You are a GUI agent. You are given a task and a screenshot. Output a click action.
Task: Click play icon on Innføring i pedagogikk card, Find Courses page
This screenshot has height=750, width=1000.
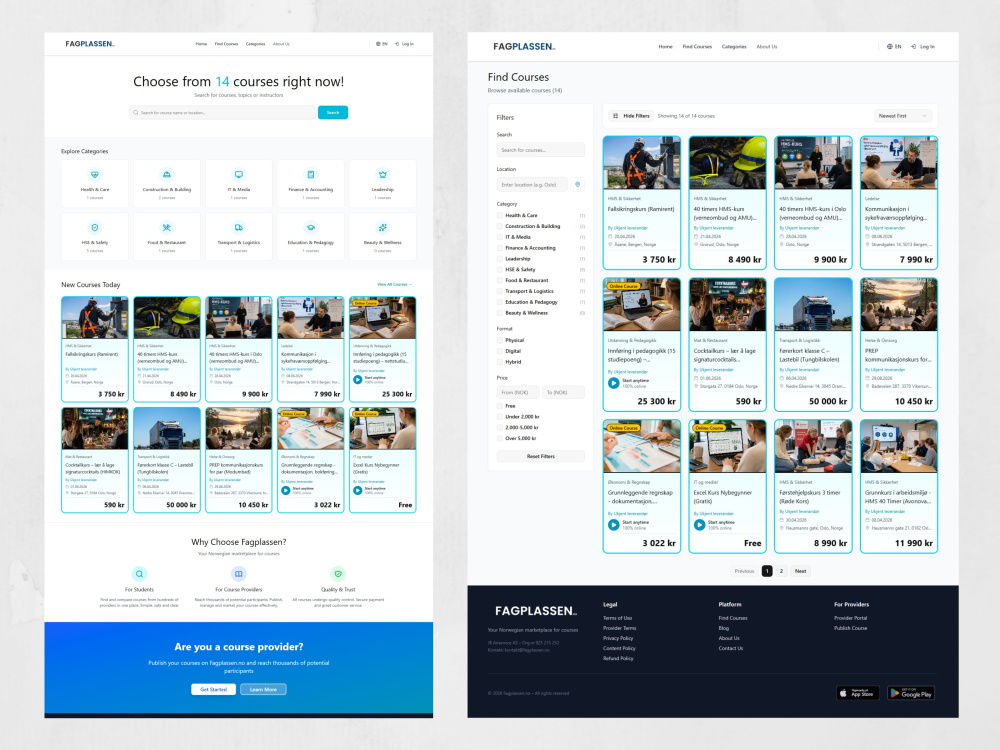click(x=614, y=383)
